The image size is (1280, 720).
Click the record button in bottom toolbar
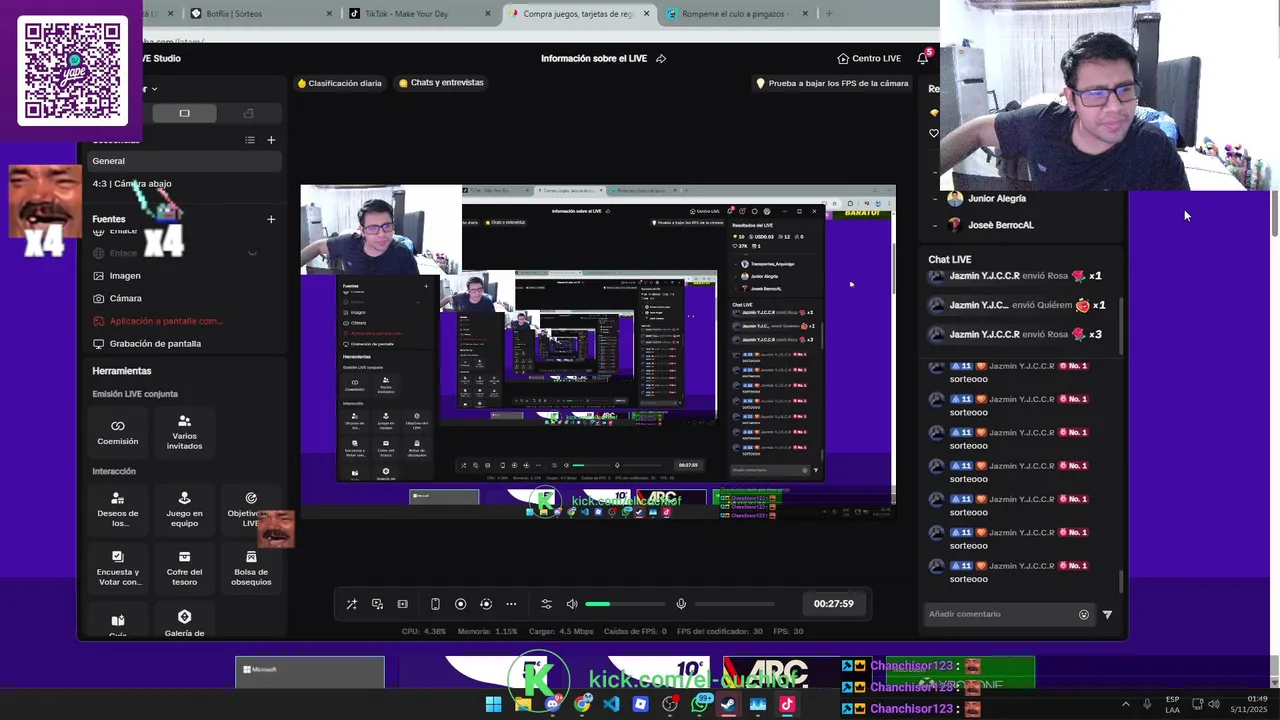[460, 604]
